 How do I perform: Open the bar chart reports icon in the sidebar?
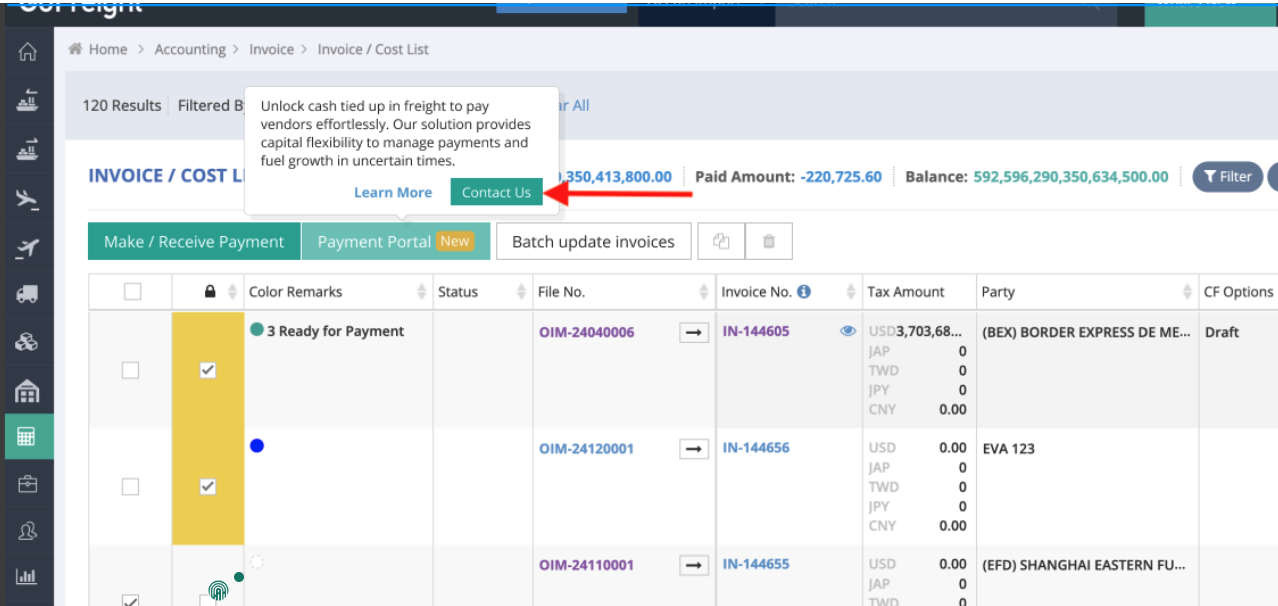click(x=27, y=576)
